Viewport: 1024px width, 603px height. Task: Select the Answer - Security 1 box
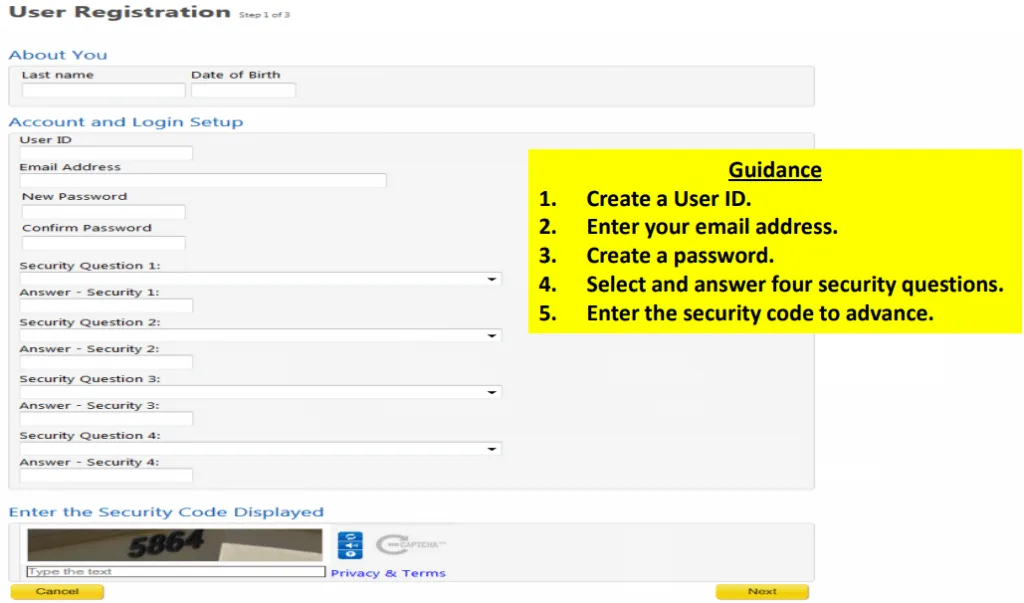[106, 306]
